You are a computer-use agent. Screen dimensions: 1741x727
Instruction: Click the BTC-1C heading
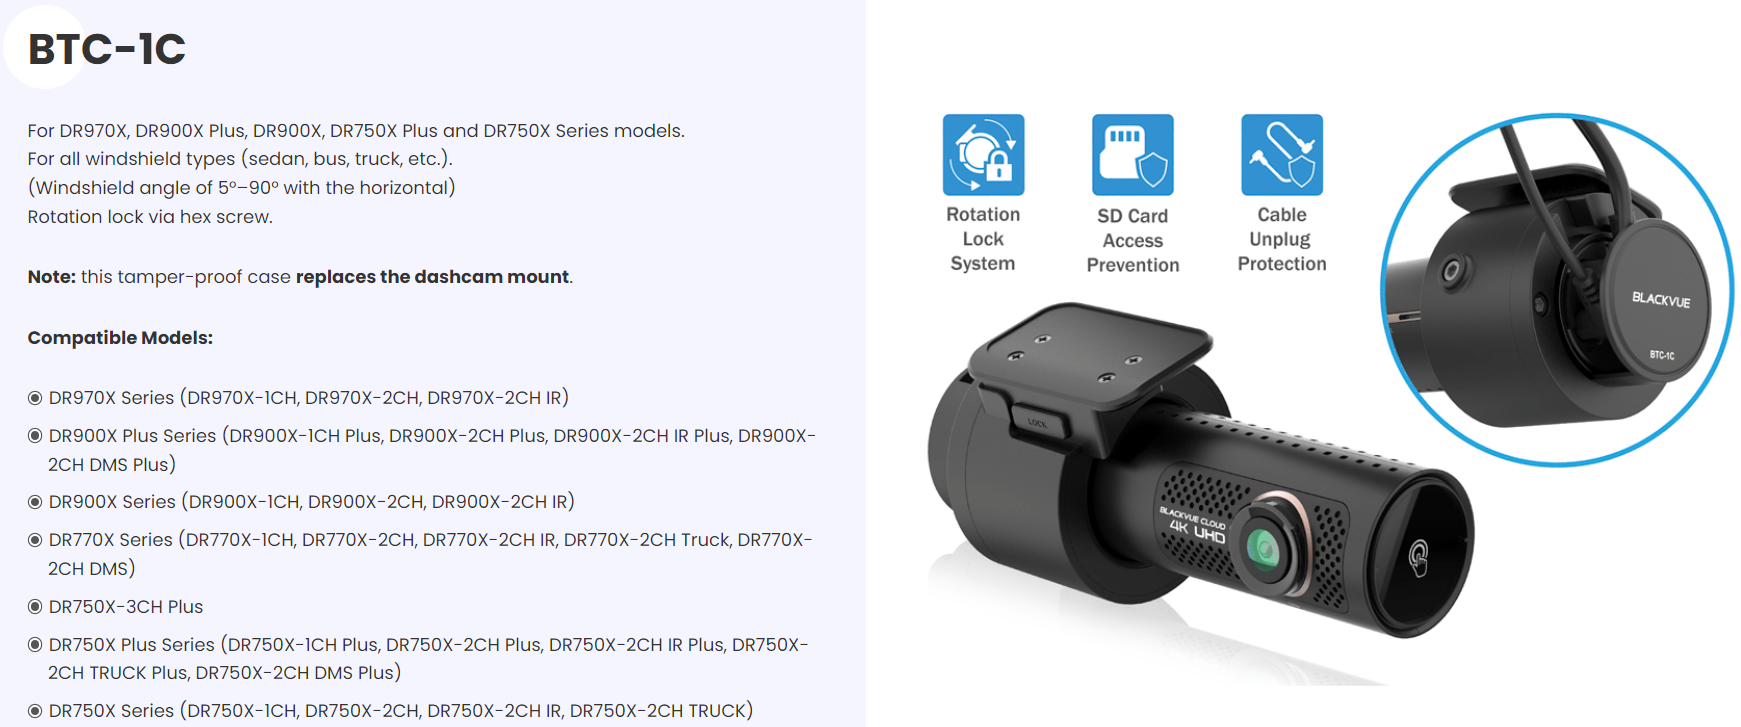pos(107,49)
